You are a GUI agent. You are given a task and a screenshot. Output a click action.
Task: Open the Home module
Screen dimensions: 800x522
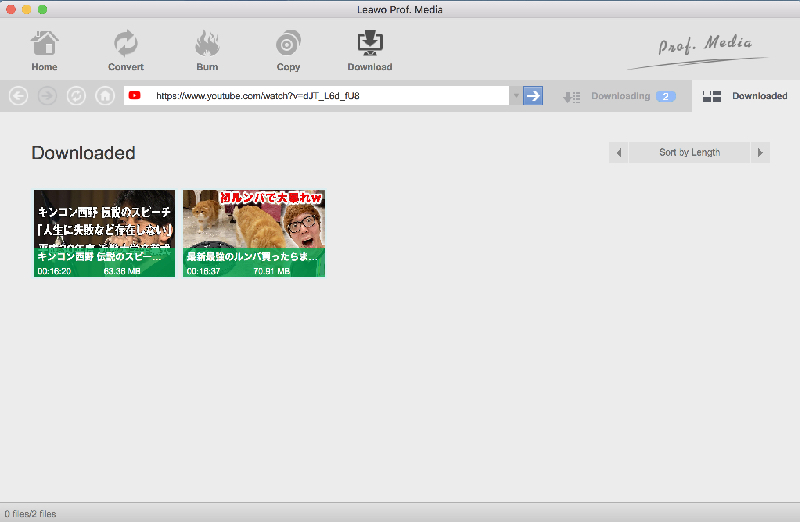pyautogui.click(x=44, y=51)
